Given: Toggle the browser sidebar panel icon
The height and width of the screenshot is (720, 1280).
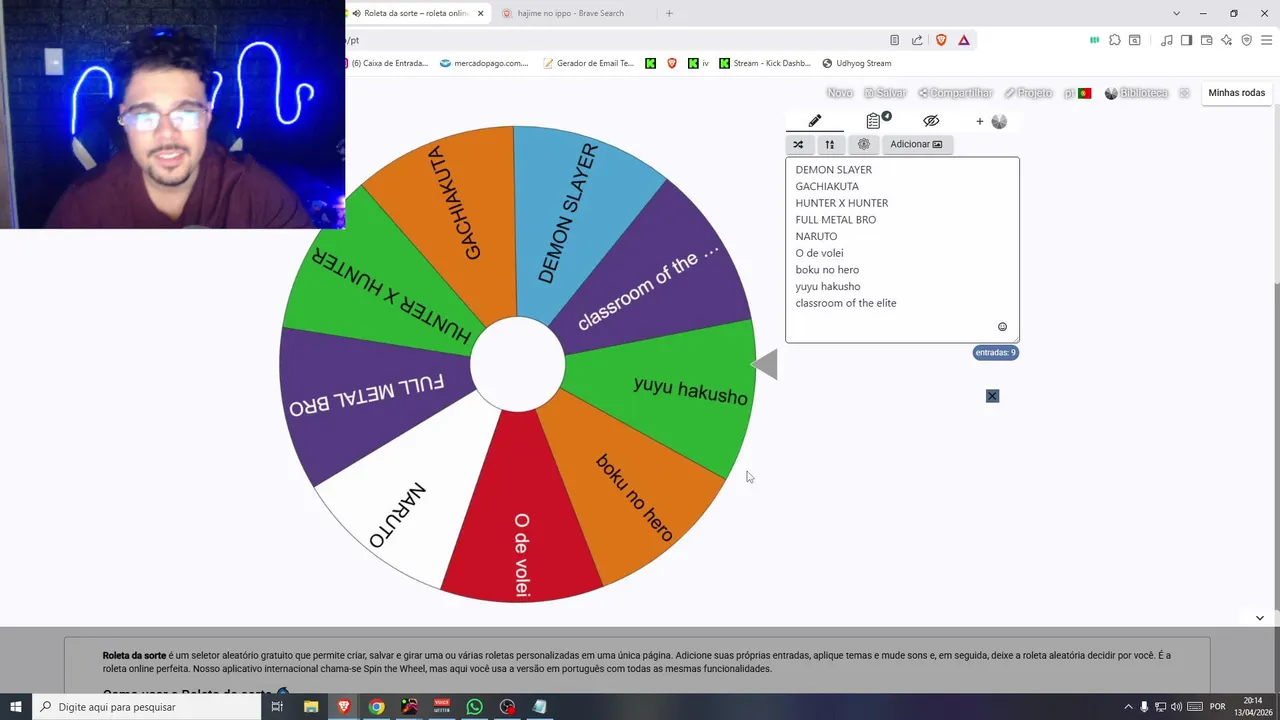Looking at the screenshot, I should click(x=1186, y=40).
